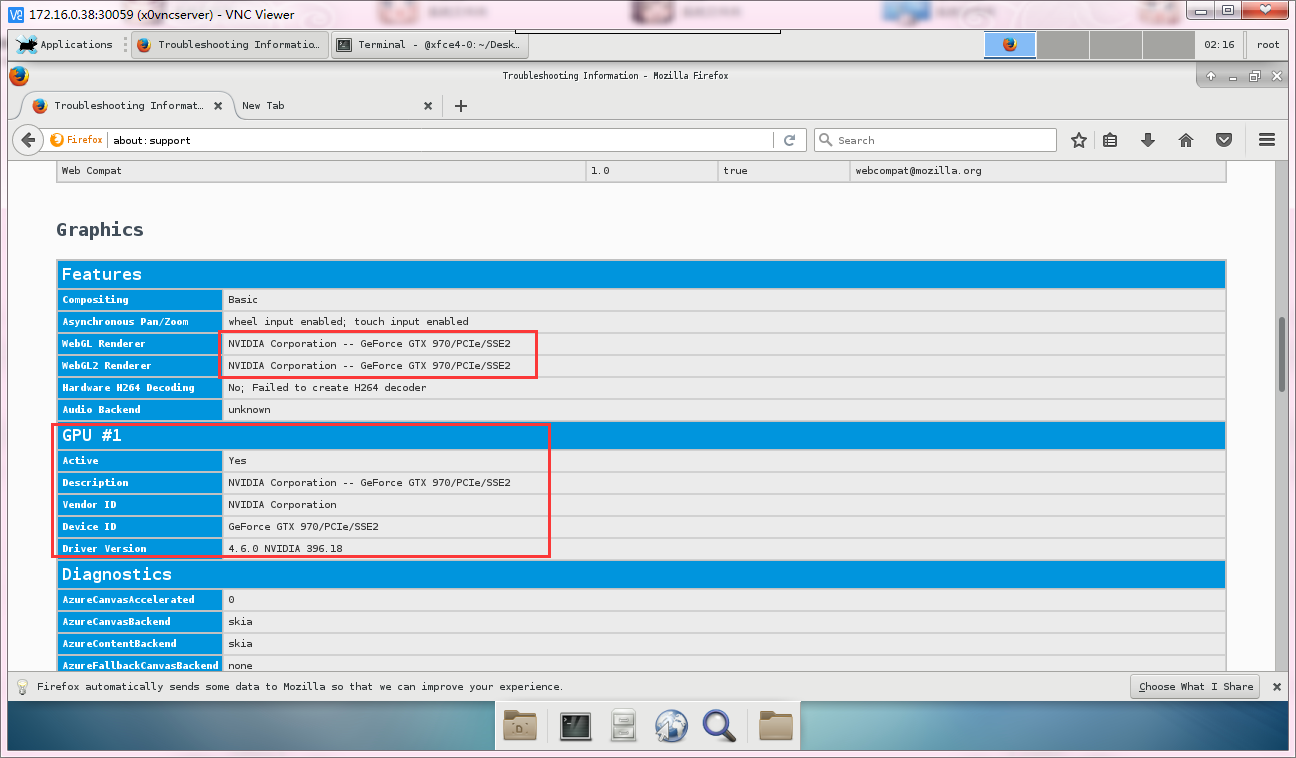
Task: Click the GPU #1 table header
Action: (x=641, y=435)
